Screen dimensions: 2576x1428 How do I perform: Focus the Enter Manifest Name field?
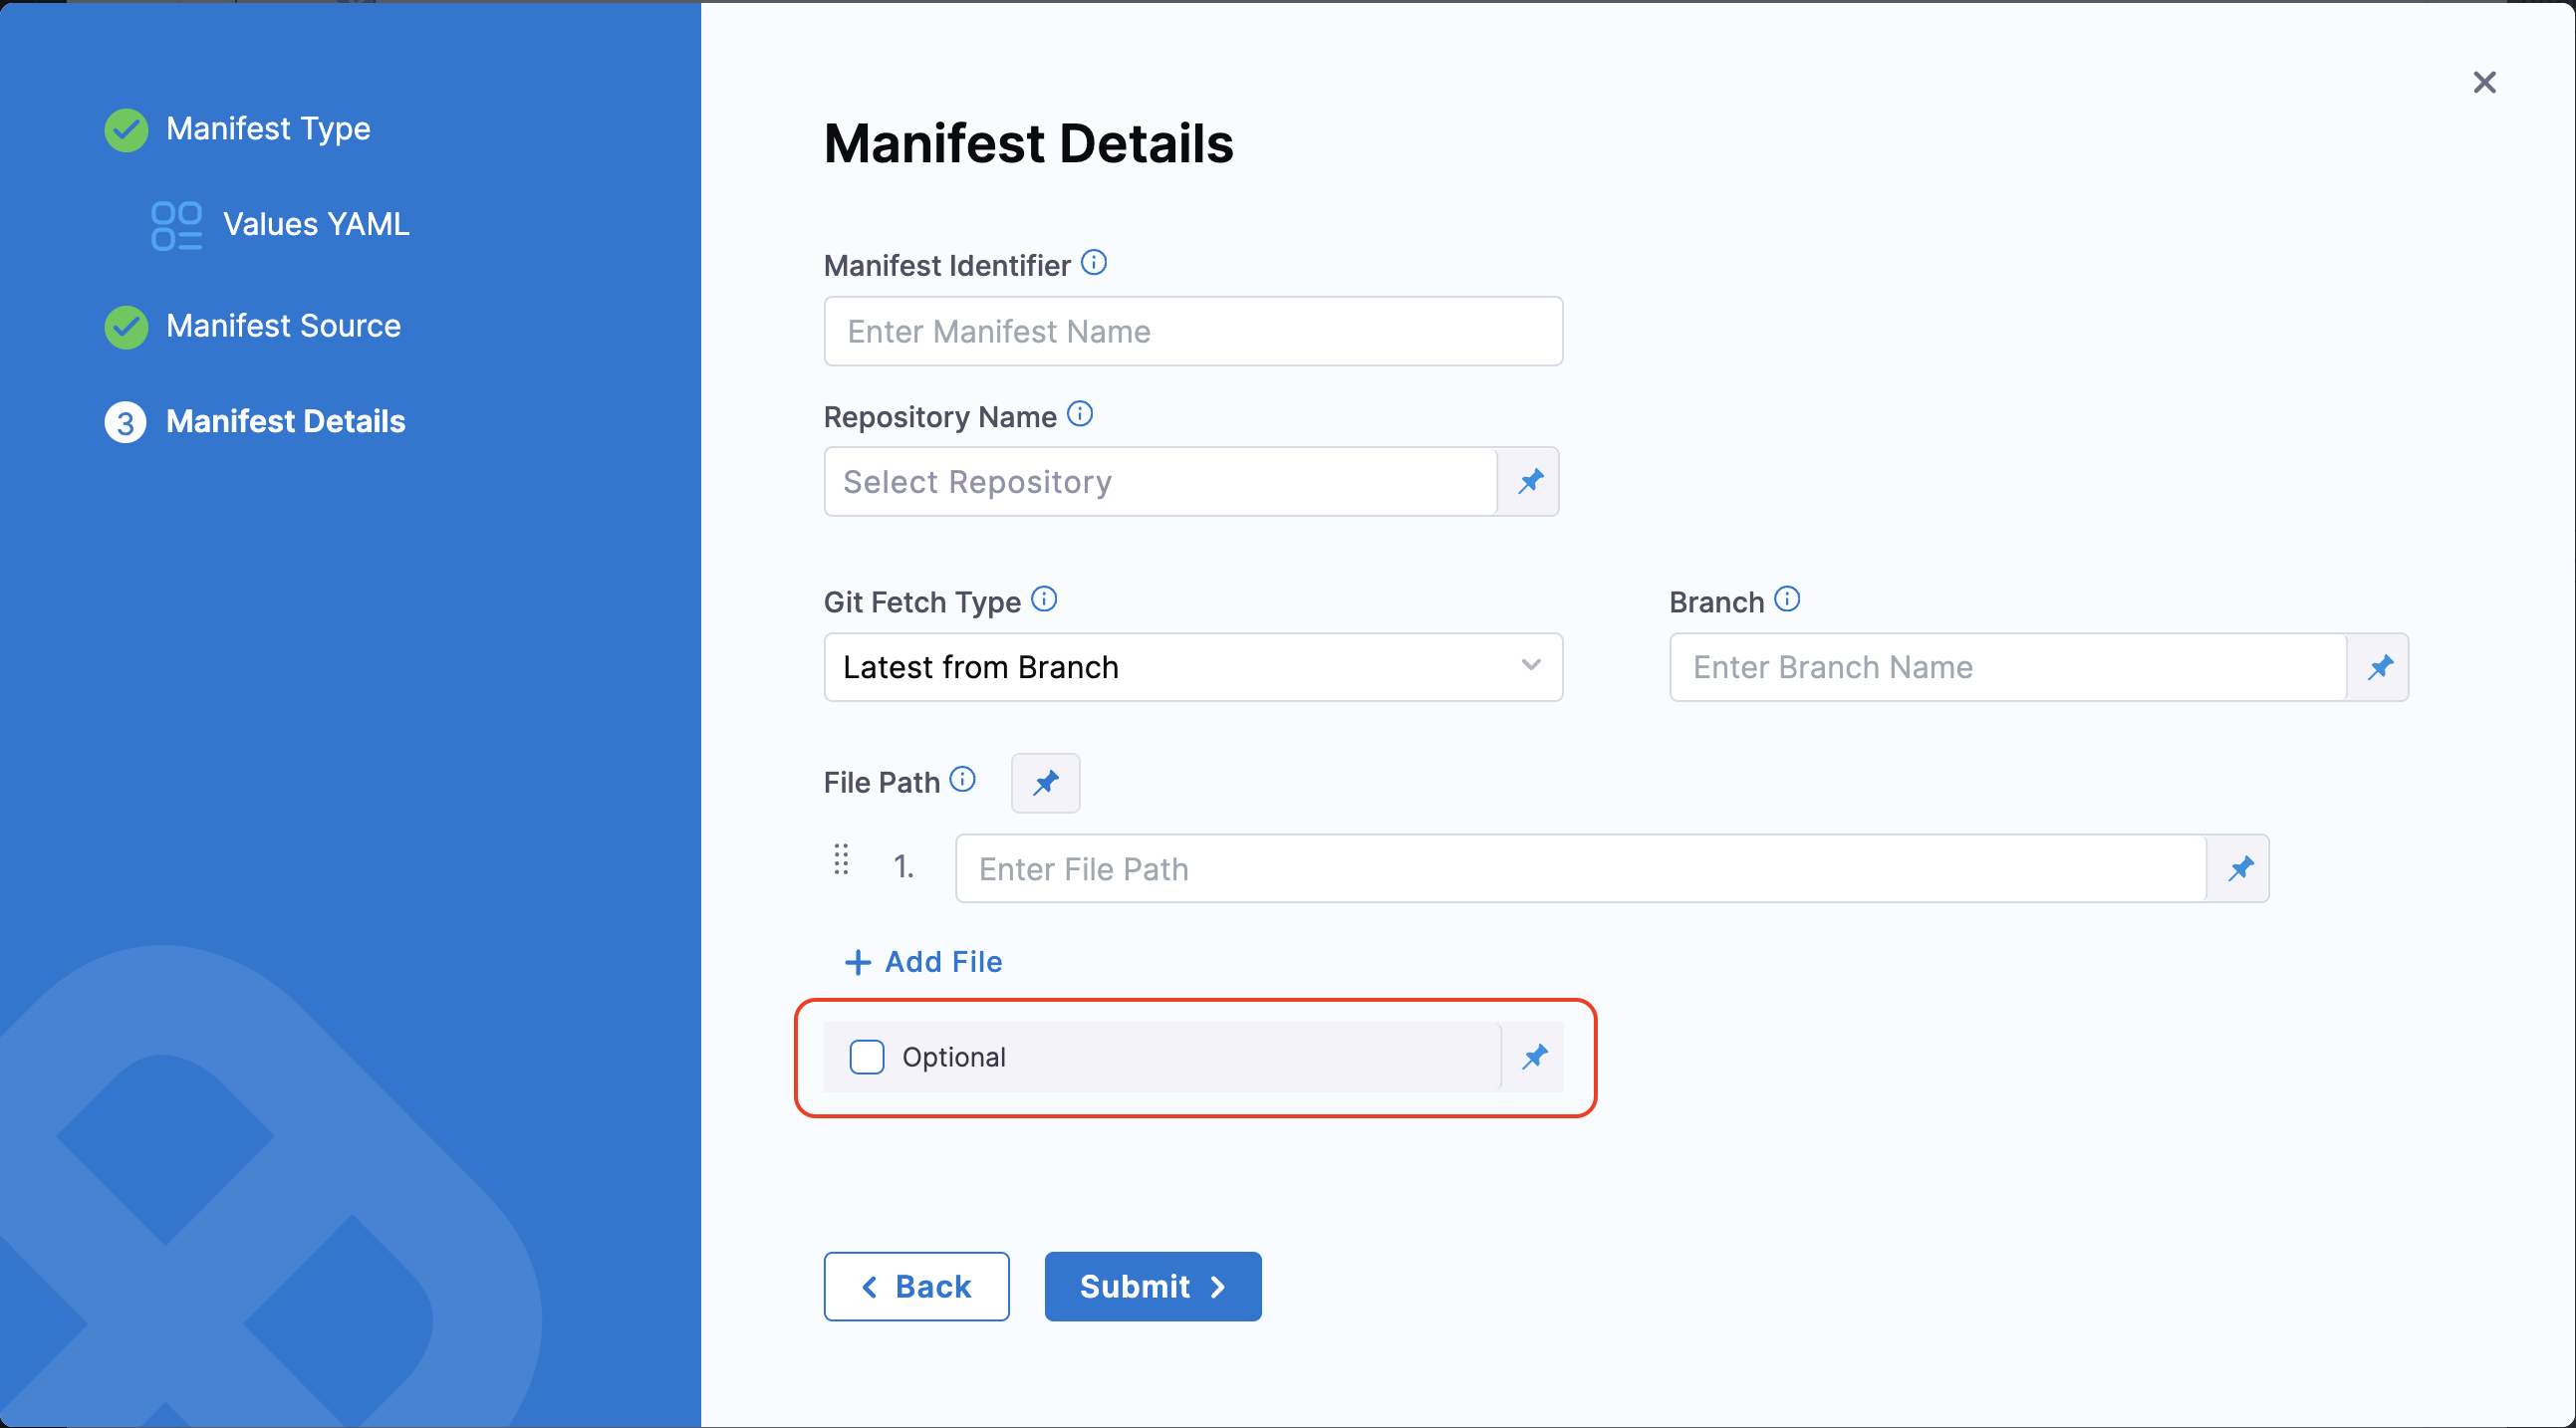[1192, 331]
